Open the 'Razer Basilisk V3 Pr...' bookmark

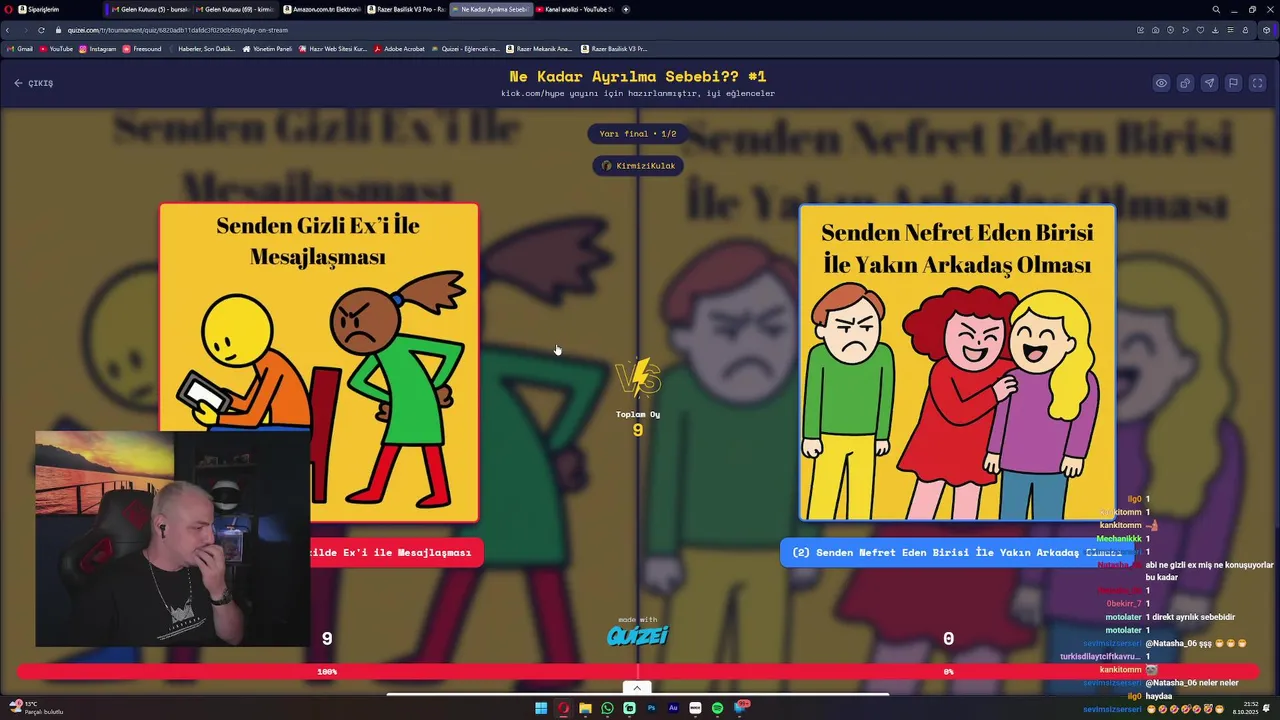[x=614, y=48]
